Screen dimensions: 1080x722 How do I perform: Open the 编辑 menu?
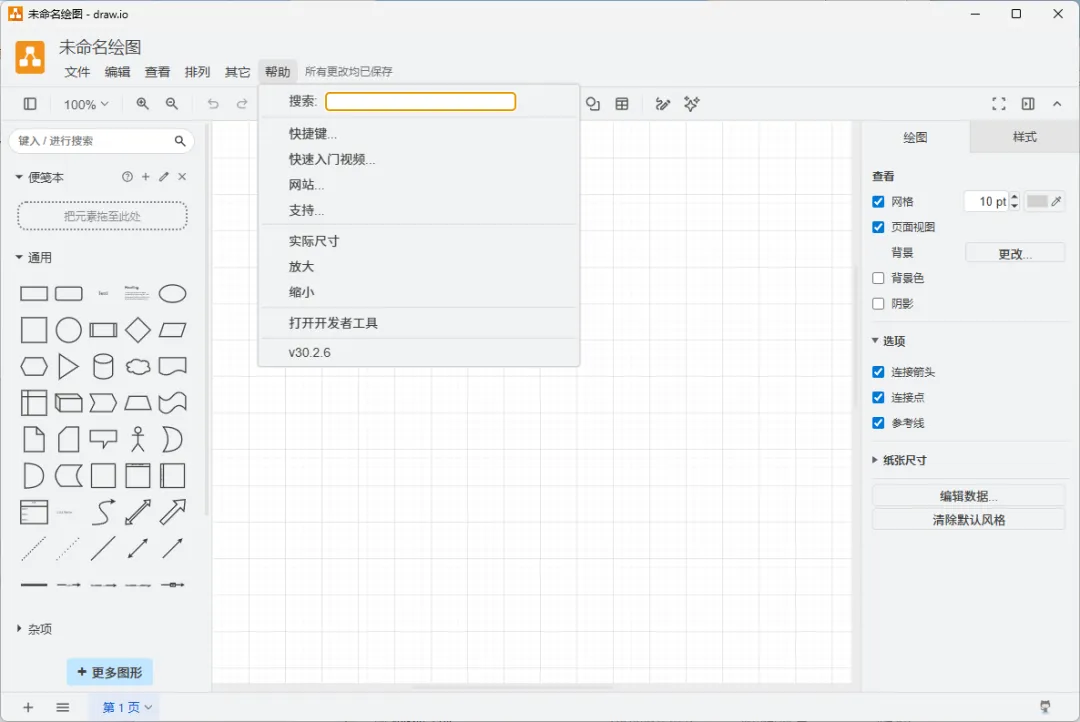click(x=117, y=72)
